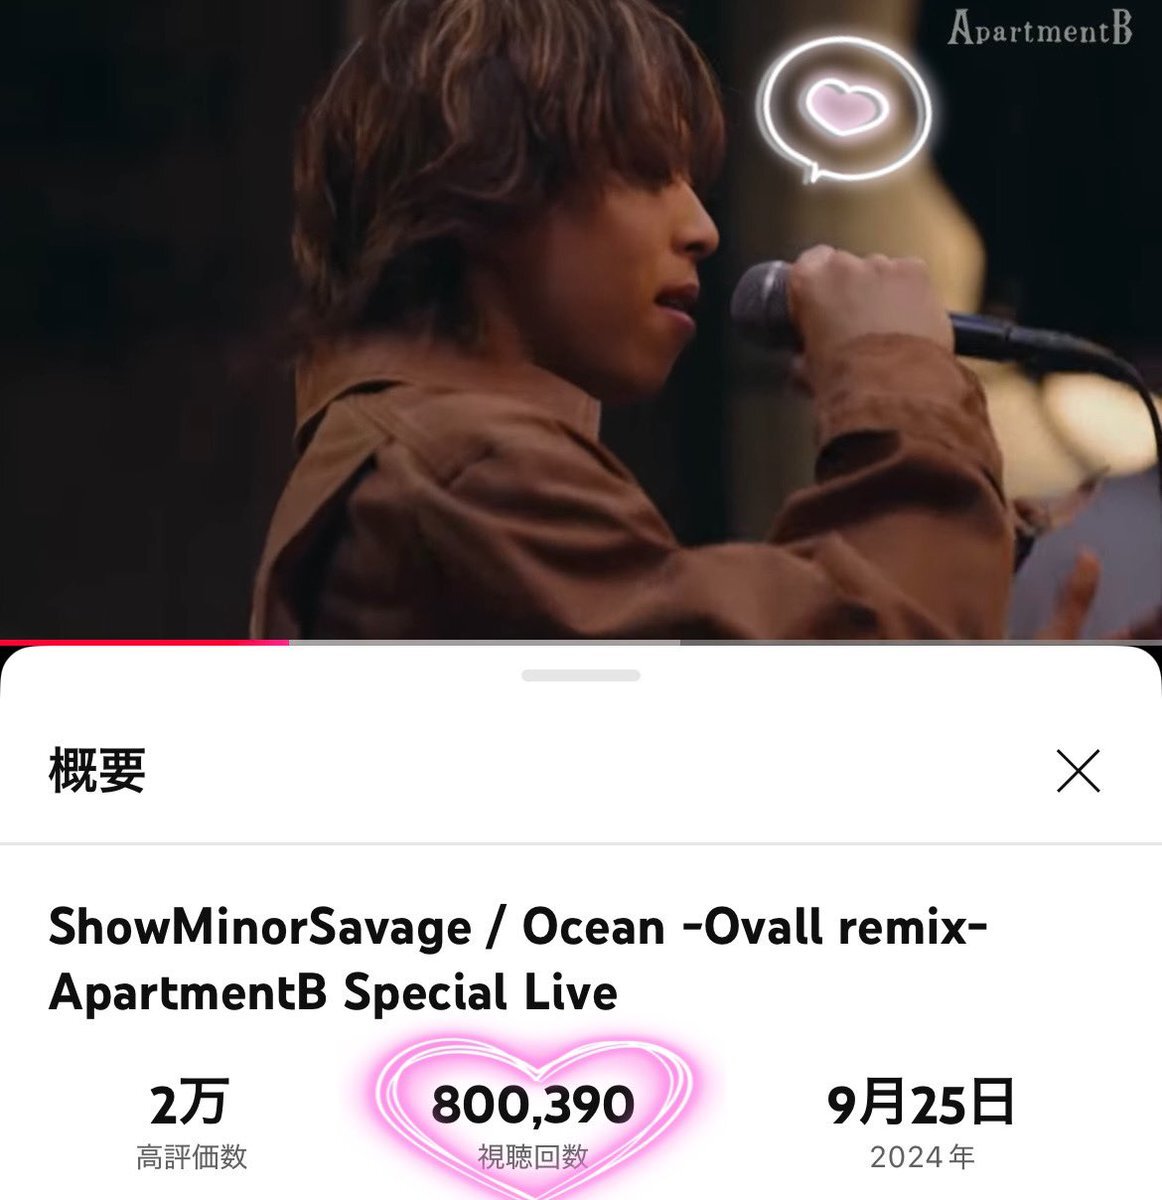Click the 2024年 year label
The height and width of the screenshot is (1200, 1162).
922,1158
